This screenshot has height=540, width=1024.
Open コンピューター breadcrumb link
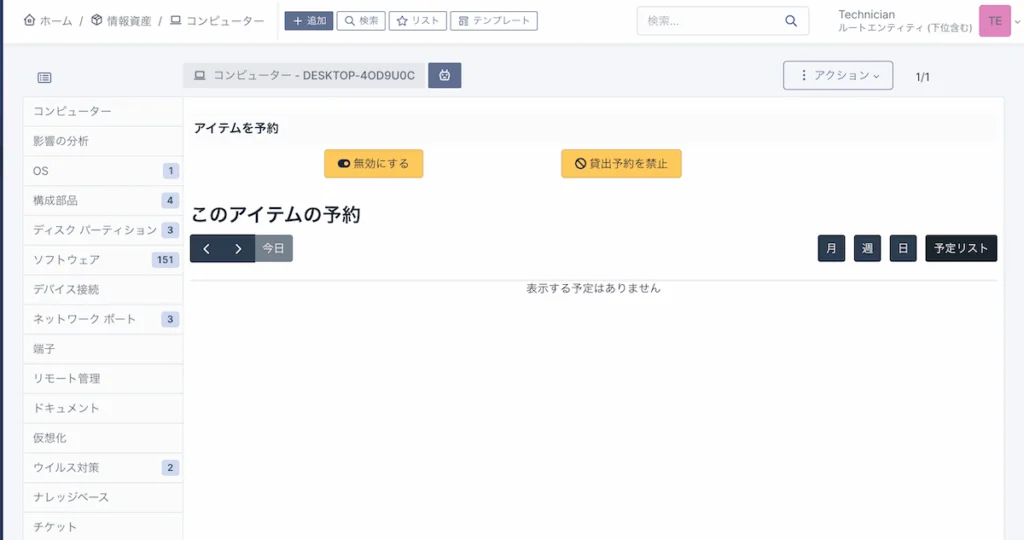coord(225,21)
